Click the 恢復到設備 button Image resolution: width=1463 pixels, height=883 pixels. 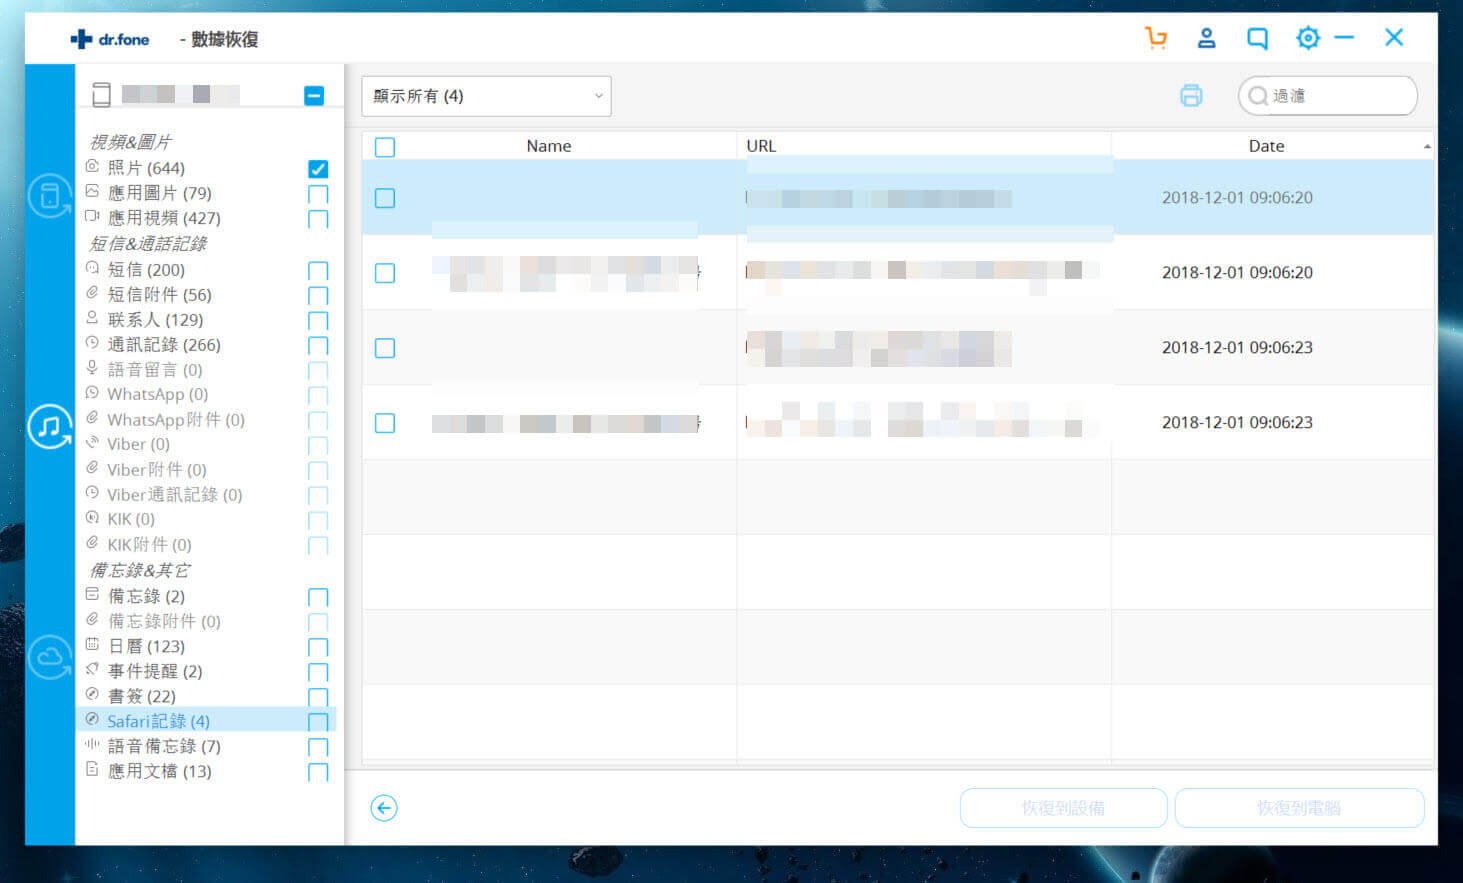point(1063,808)
